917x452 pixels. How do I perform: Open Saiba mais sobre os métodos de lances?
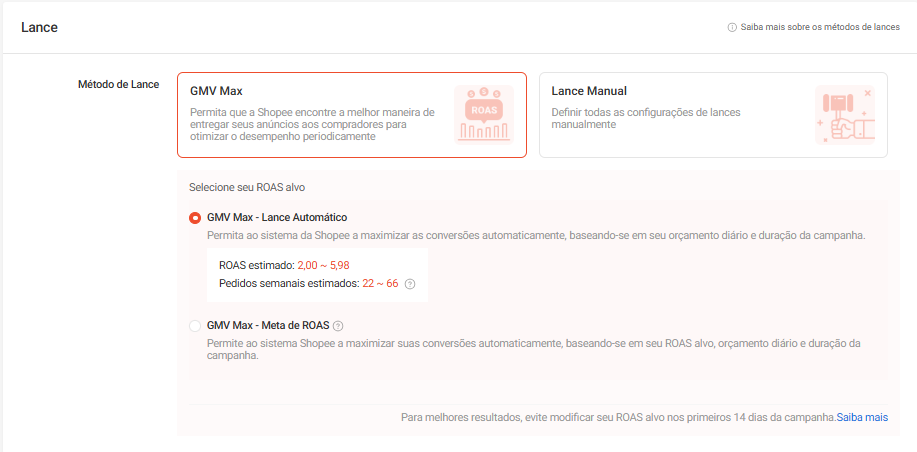pyautogui.click(x=820, y=28)
